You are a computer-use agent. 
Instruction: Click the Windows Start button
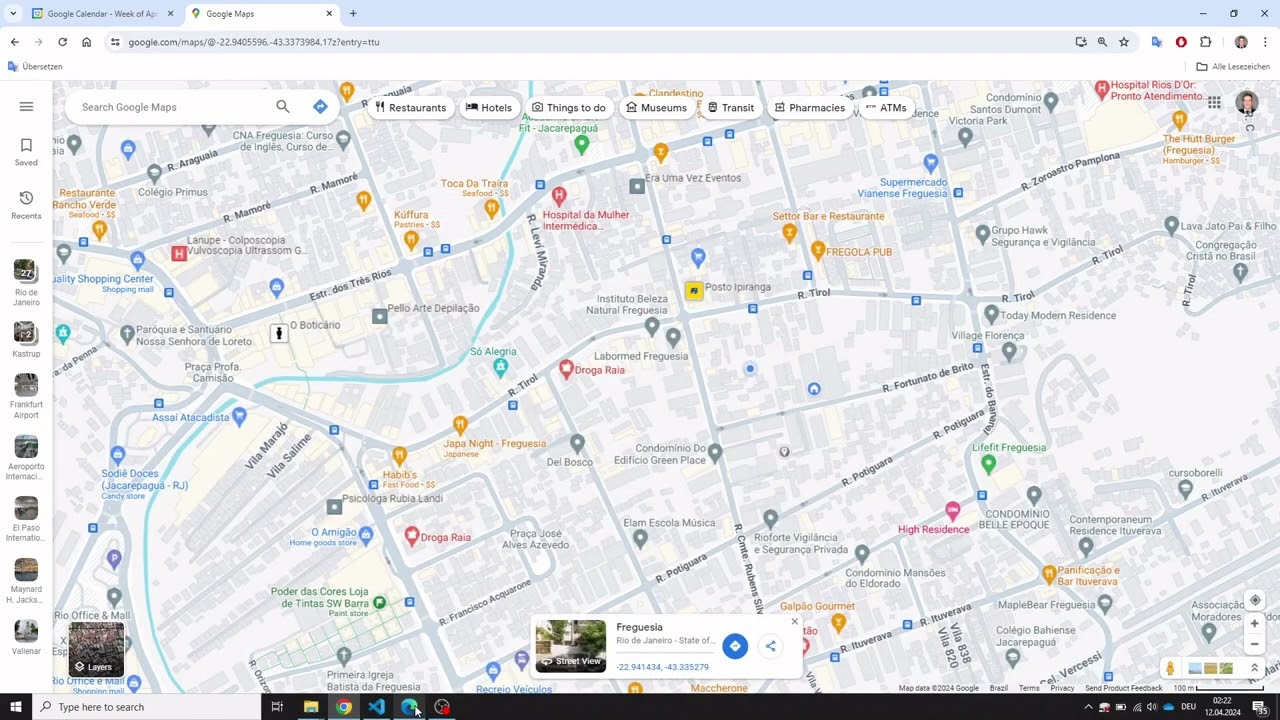pos(16,707)
